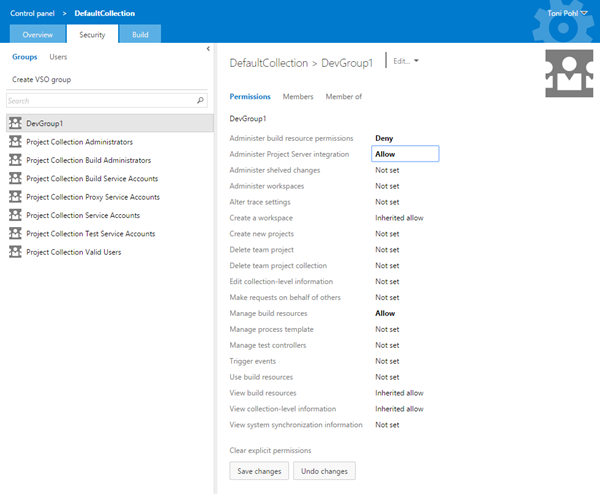Collapse the left groups pane arrow
This screenshot has width=600, height=494.
pyautogui.click(x=208, y=49)
